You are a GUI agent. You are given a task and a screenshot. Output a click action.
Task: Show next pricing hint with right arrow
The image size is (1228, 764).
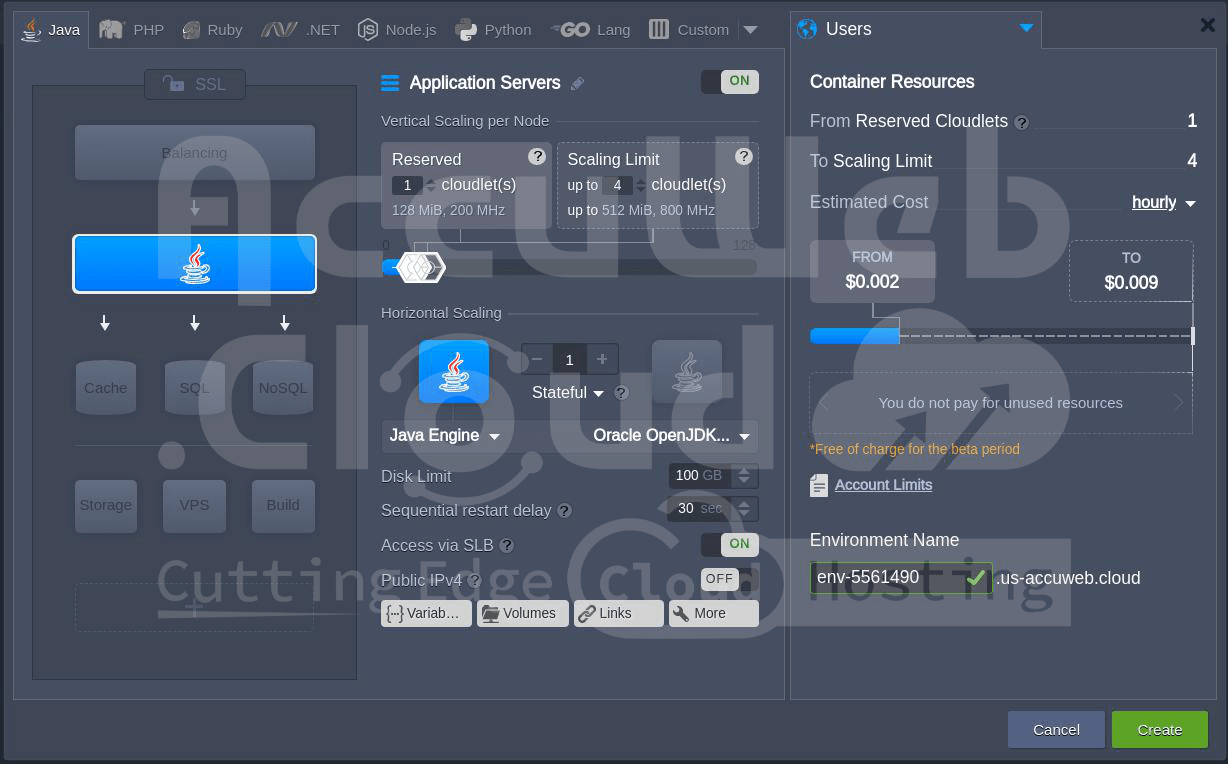[1178, 403]
